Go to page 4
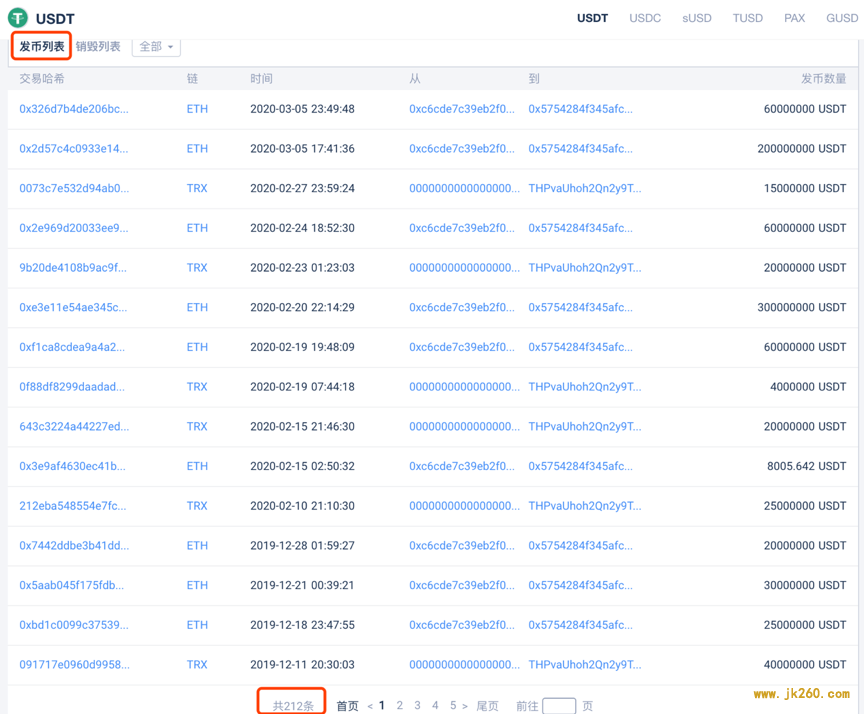 435,705
